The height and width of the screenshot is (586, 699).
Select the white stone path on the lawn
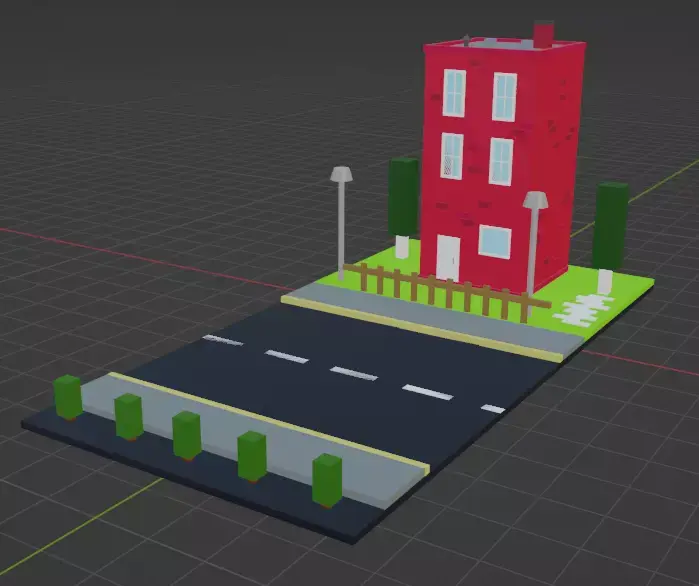pyautogui.click(x=584, y=309)
